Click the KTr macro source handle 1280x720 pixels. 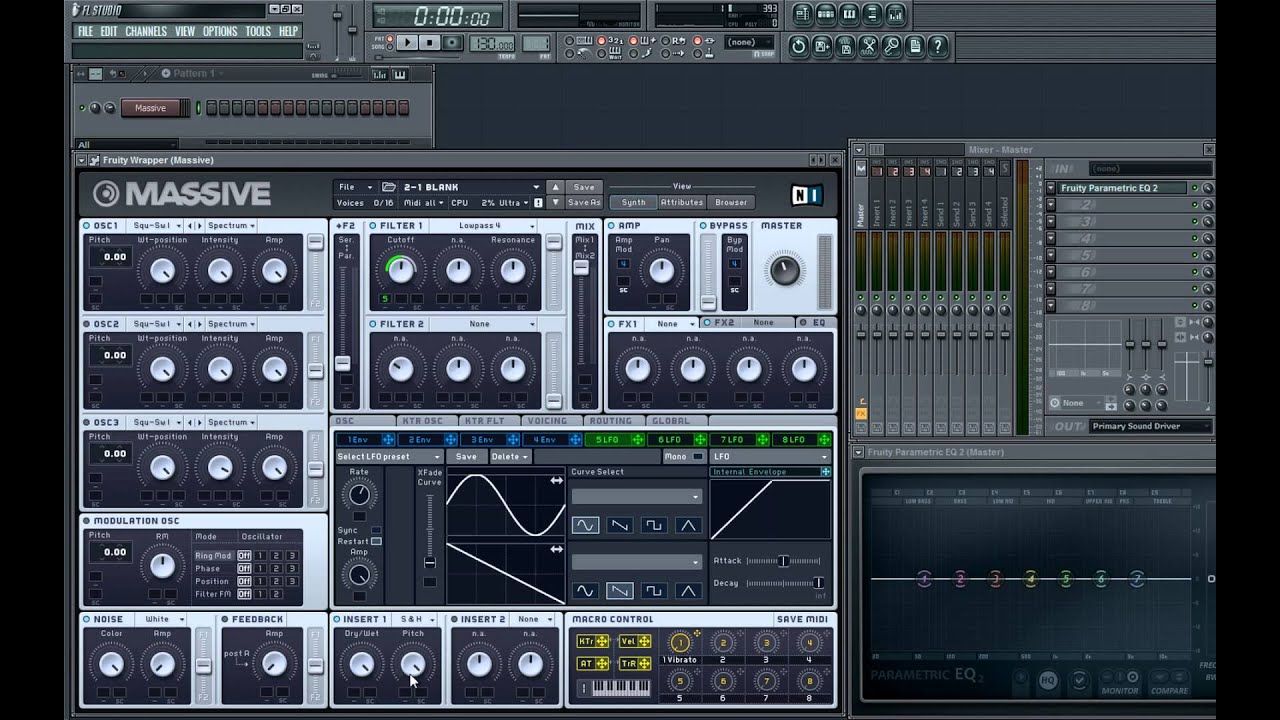(x=603, y=641)
